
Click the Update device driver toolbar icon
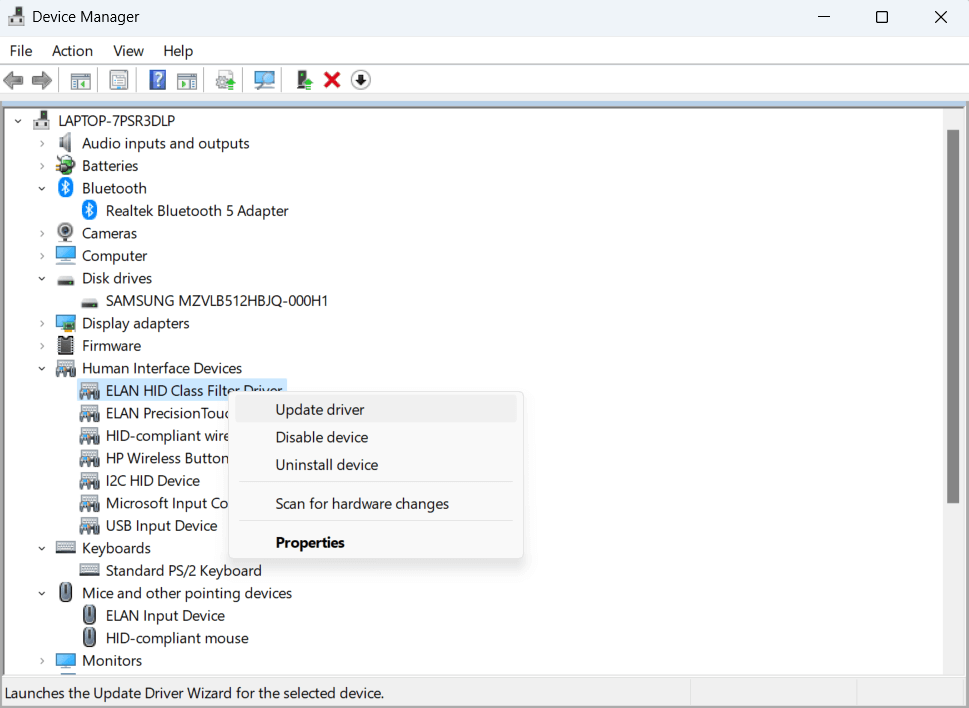pos(304,80)
